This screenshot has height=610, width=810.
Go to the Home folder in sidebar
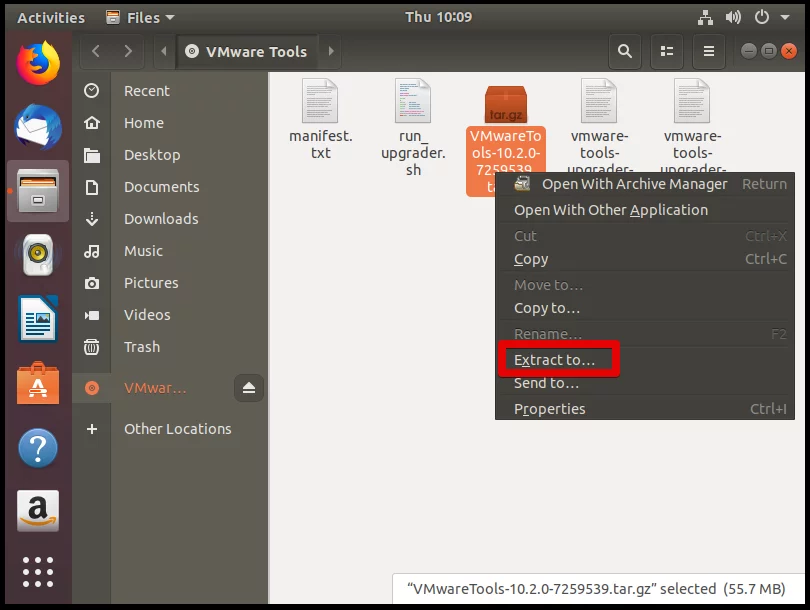tap(170, 123)
